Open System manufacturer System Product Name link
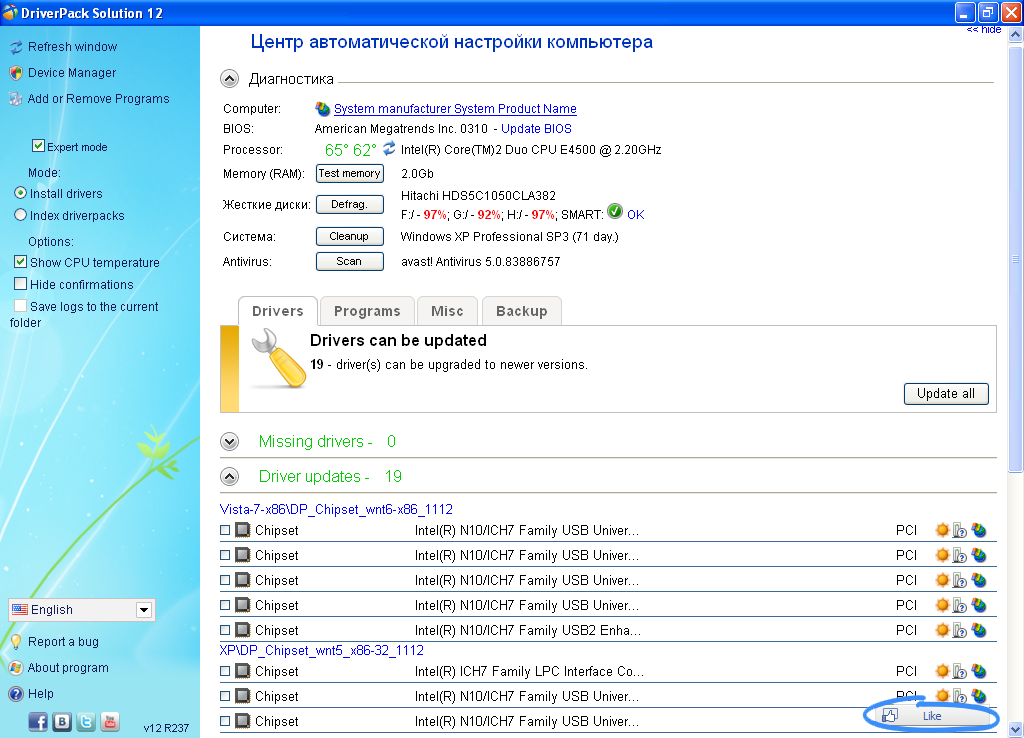1024x738 pixels. click(455, 108)
